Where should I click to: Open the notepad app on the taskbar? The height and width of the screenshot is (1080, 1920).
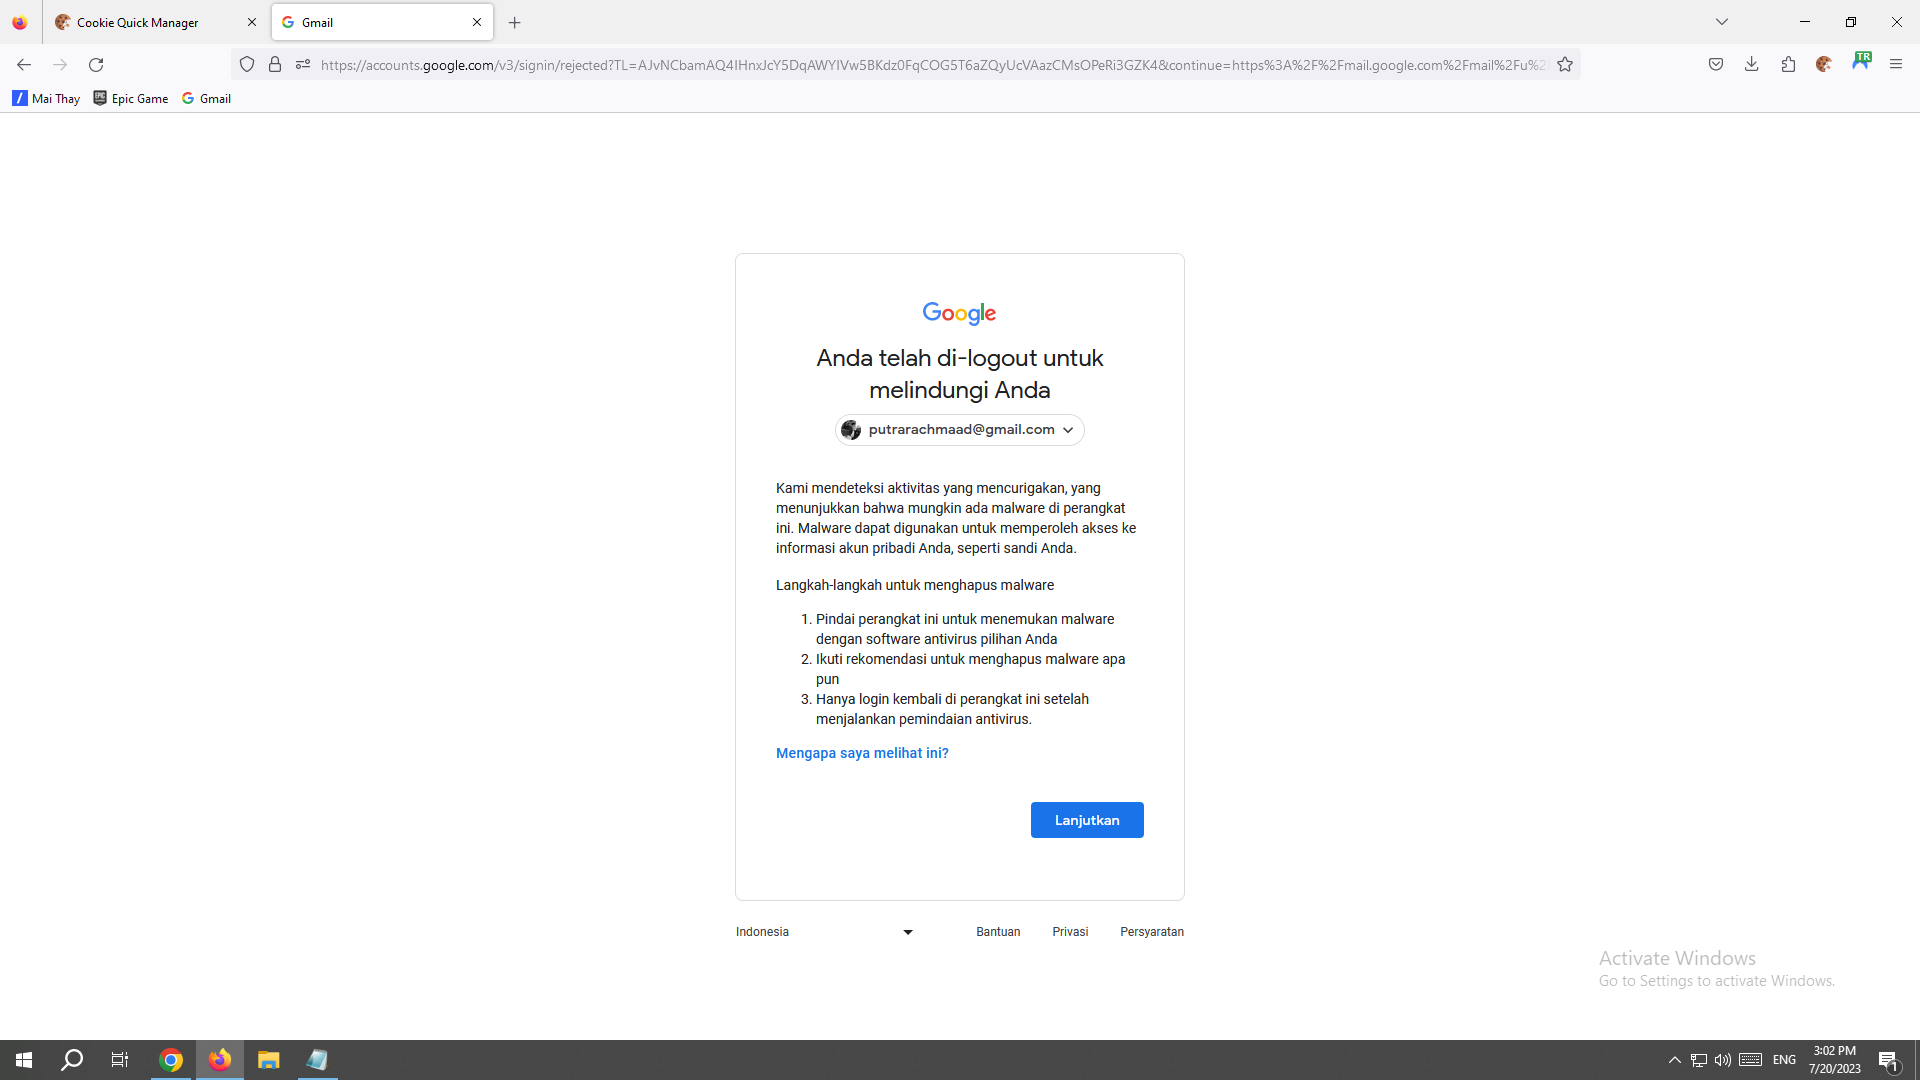(x=317, y=1060)
